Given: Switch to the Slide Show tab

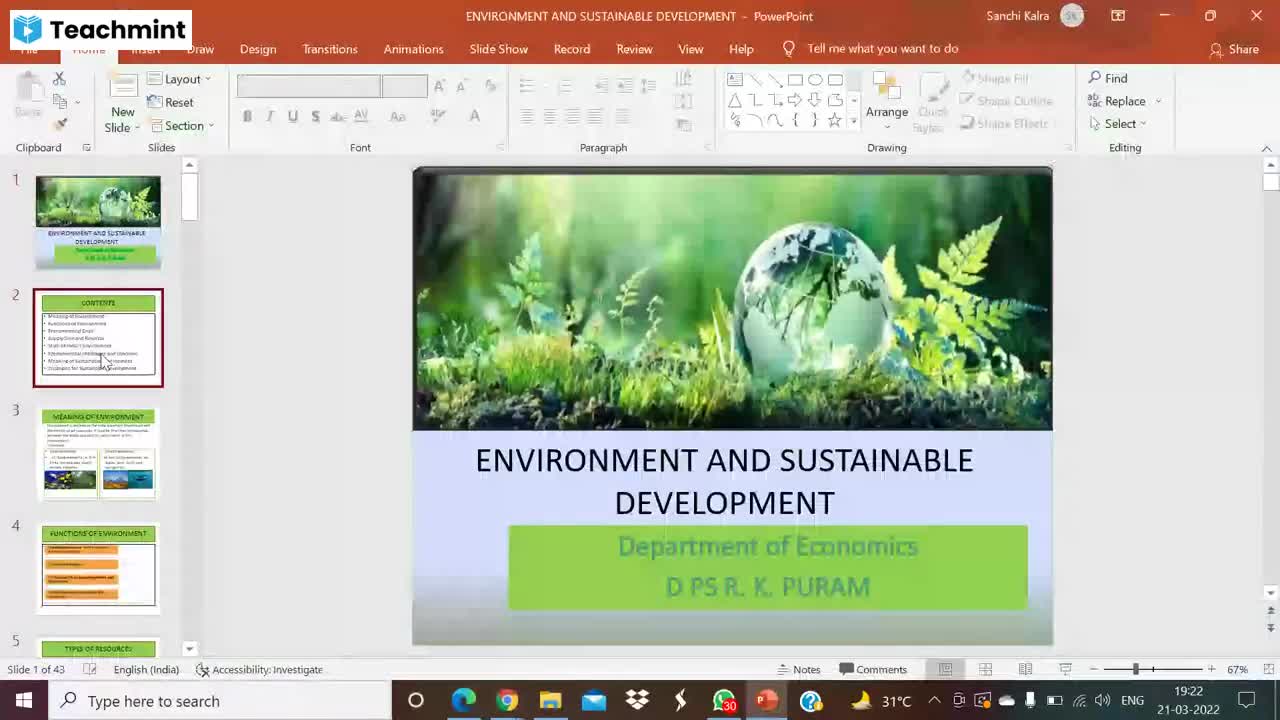Looking at the screenshot, I should pos(498,49).
